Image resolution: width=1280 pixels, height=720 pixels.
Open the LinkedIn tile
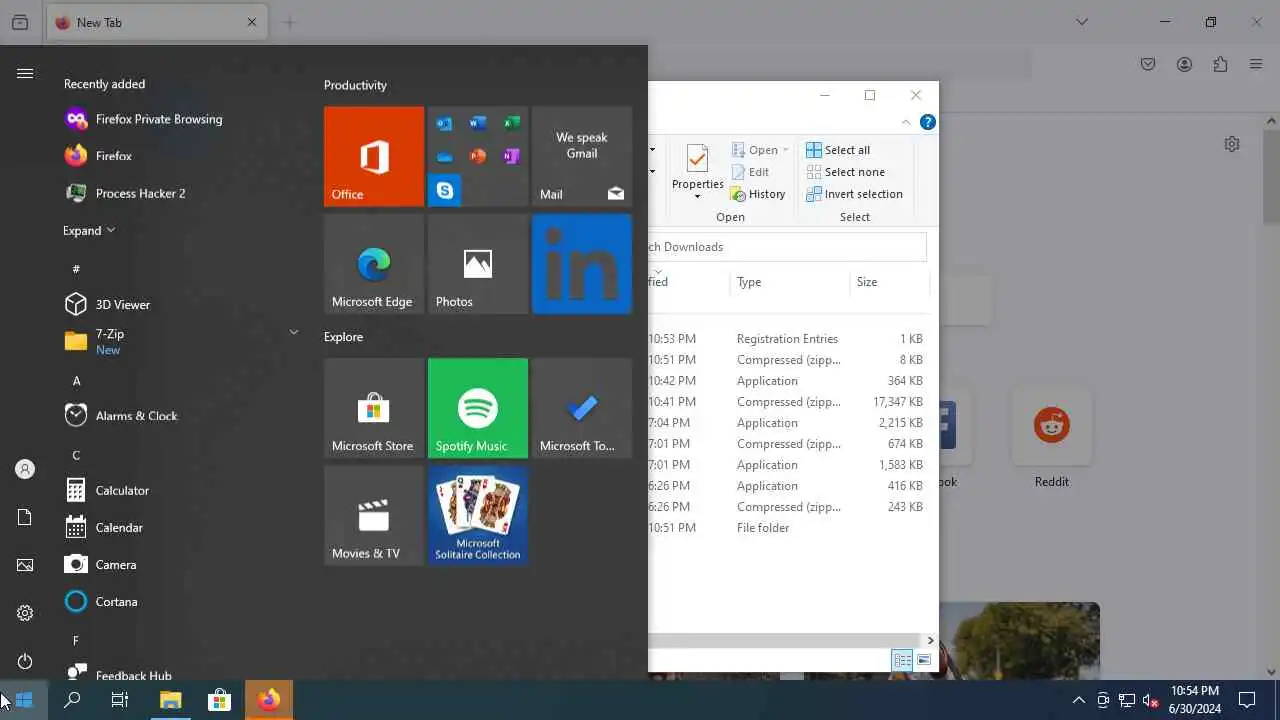click(582, 264)
